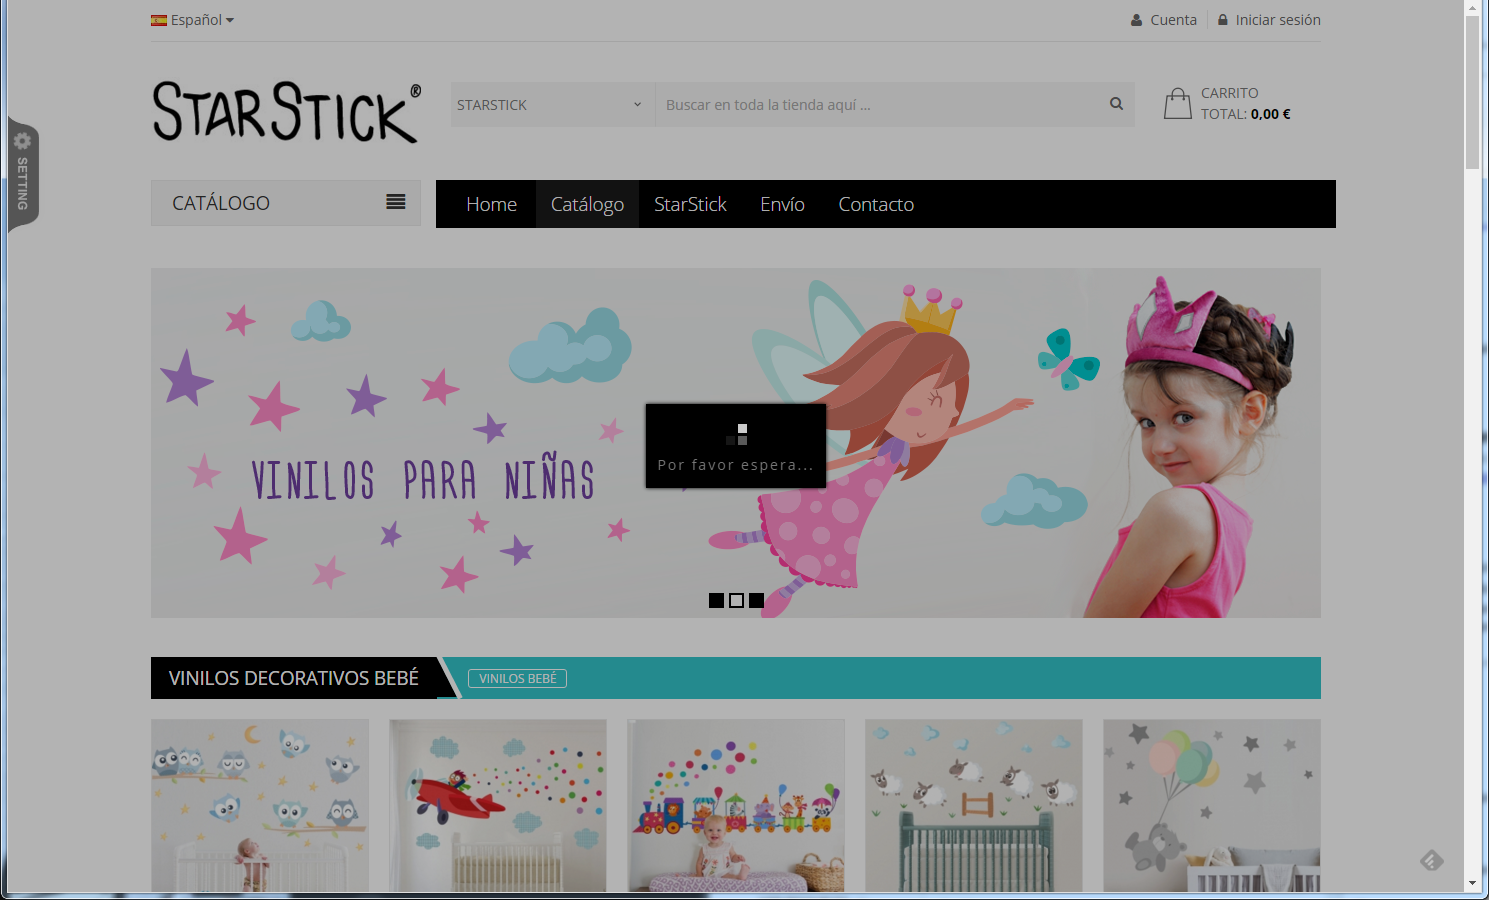Click the Cuenta user icon
The image size is (1489, 900).
(1136, 20)
